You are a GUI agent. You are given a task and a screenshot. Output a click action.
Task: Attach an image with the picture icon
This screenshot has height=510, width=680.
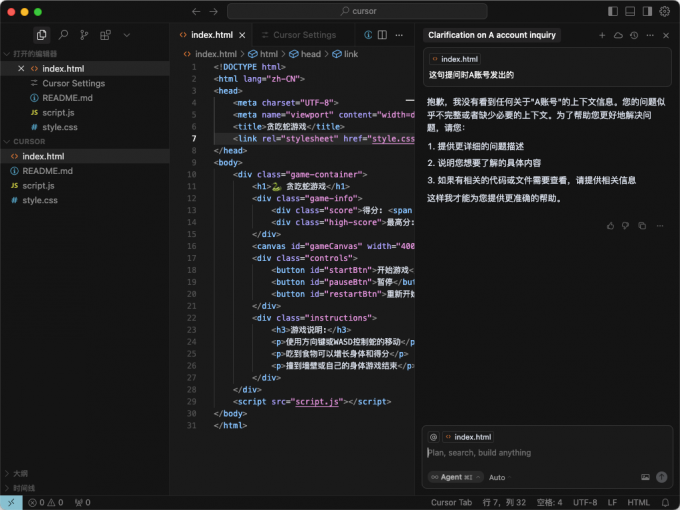point(645,477)
